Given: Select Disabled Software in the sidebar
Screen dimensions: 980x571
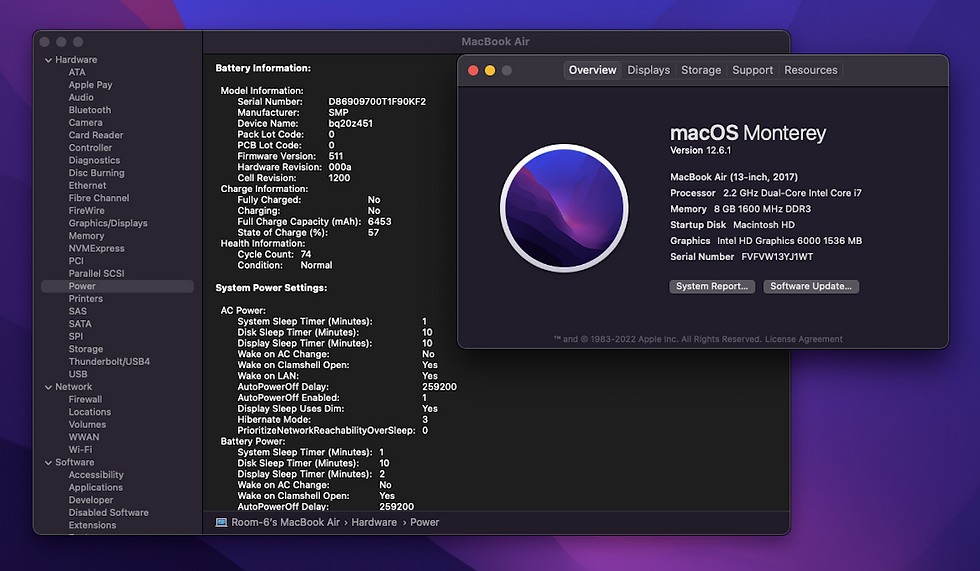Looking at the screenshot, I should pos(109,513).
